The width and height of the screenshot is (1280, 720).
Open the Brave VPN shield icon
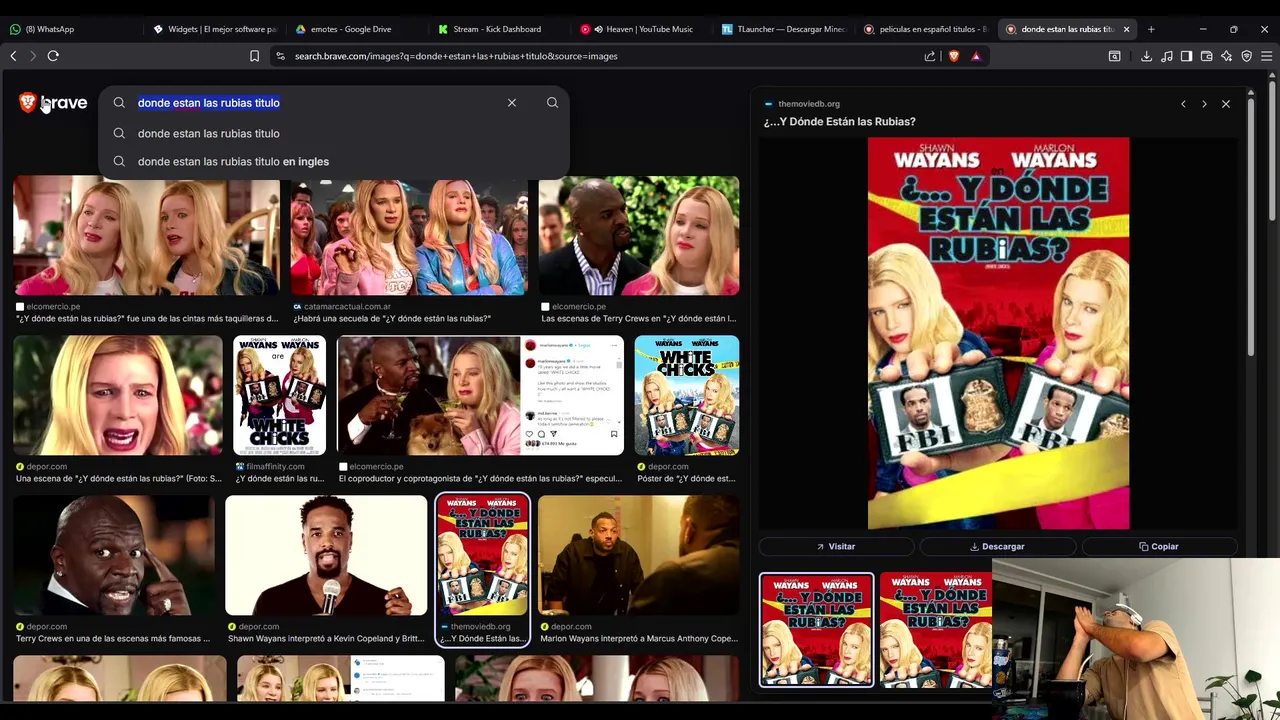click(1246, 56)
